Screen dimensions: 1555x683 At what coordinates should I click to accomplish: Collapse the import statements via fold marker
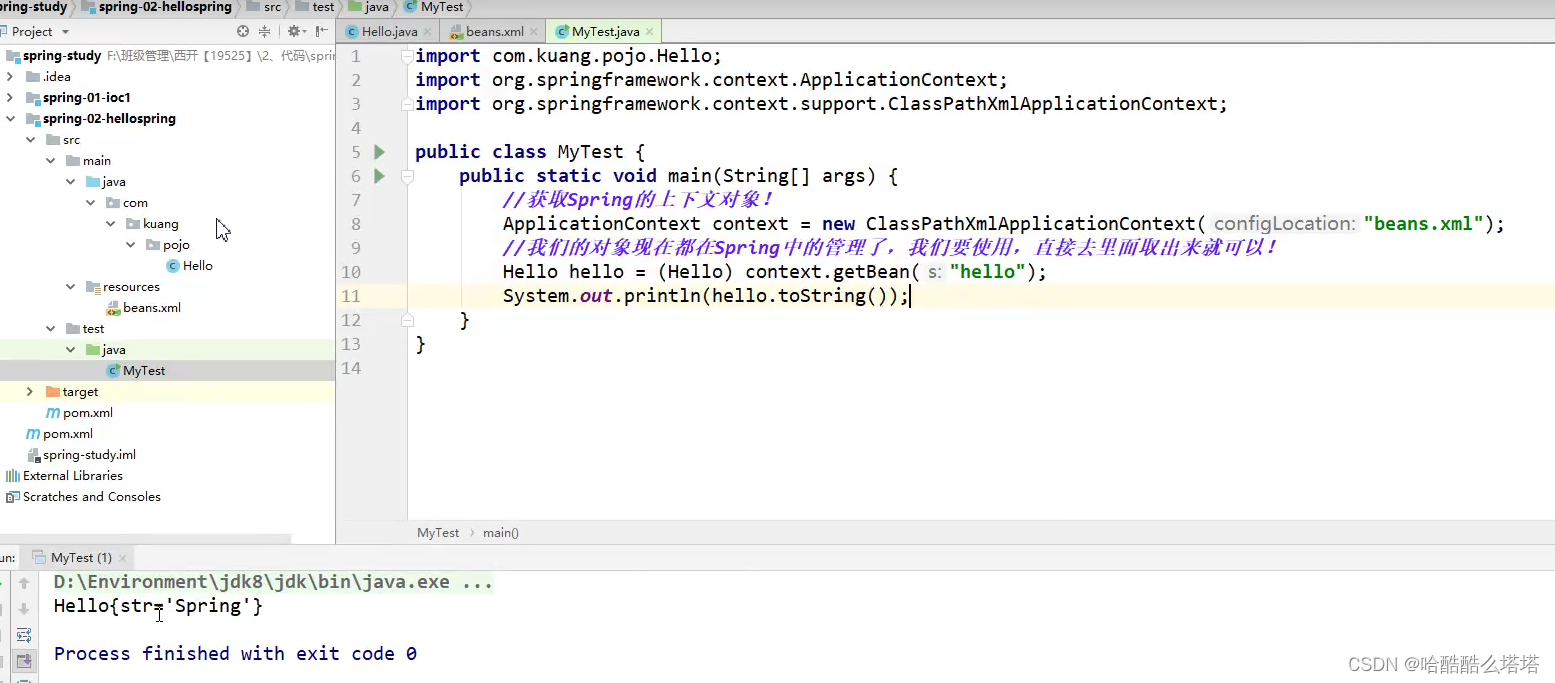click(x=407, y=57)
